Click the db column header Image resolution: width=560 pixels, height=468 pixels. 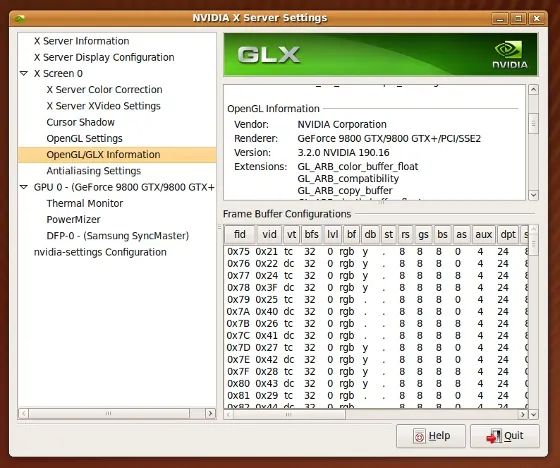370,235
